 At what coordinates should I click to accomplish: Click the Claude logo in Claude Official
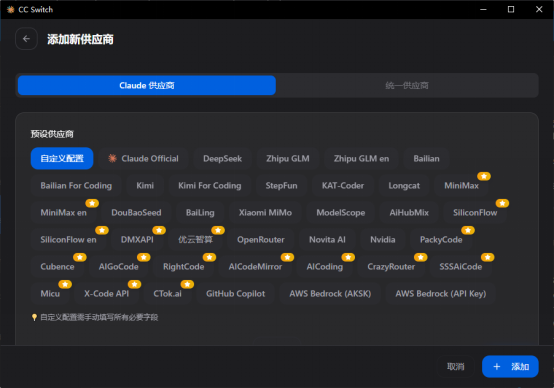click(112, 158)
